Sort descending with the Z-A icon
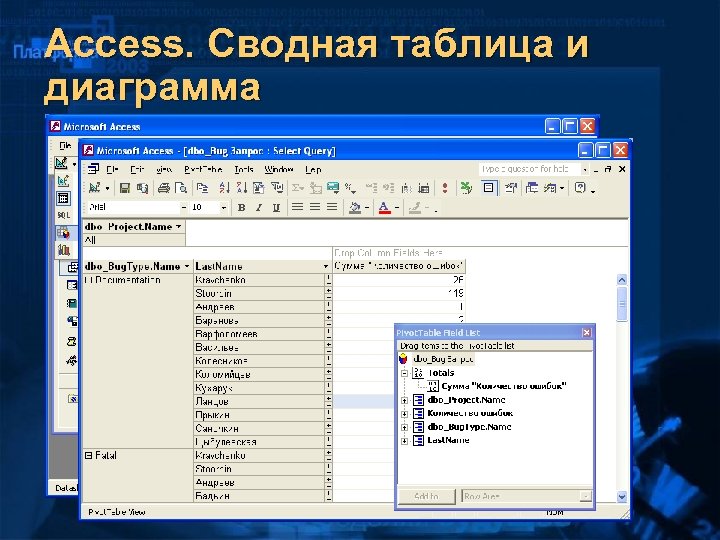 pyautogui.click(x=242, y=188)
